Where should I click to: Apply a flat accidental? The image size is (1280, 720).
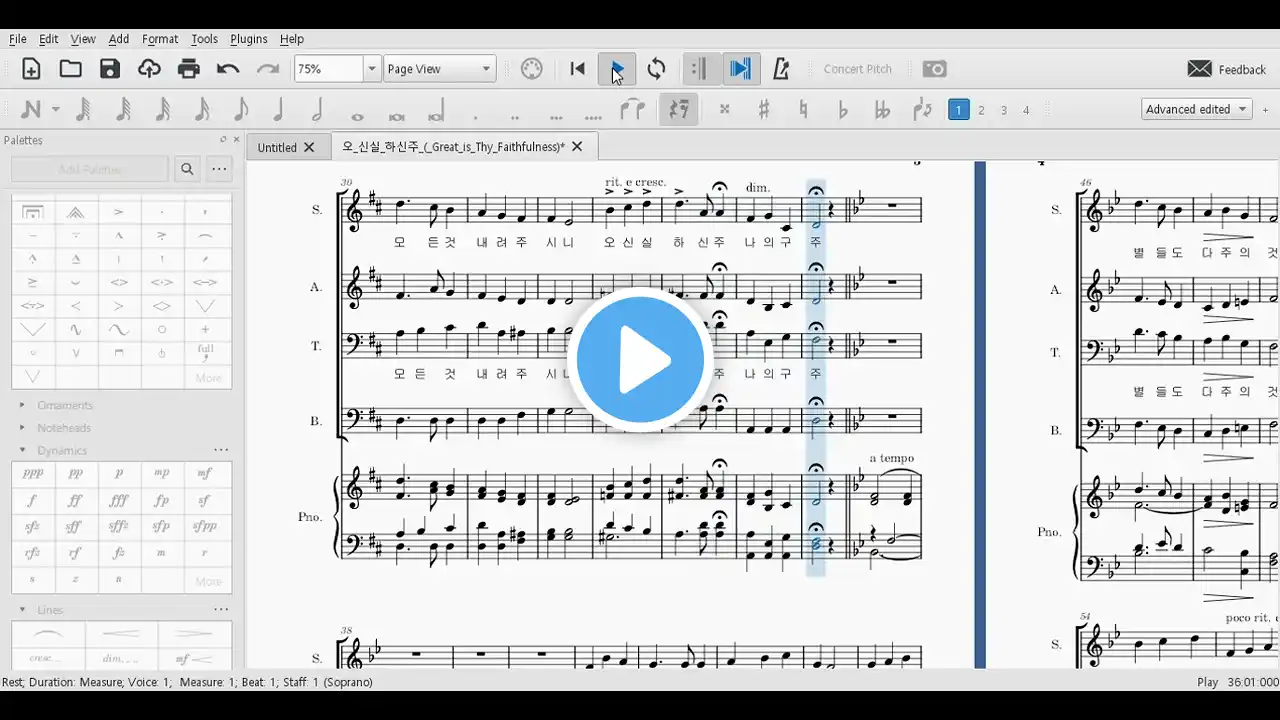pos(843,109)
